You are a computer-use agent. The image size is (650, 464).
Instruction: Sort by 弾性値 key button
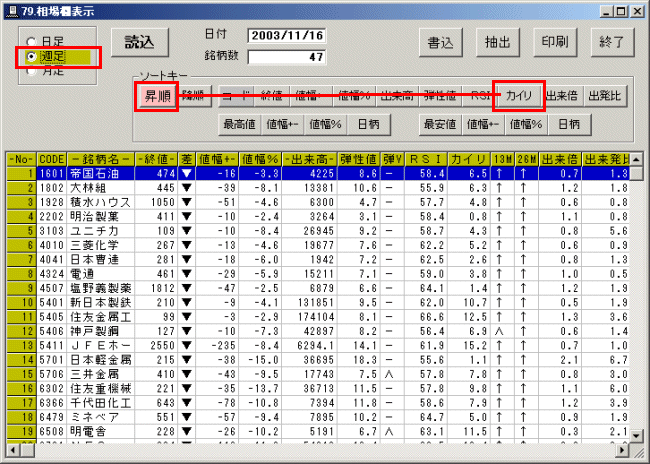coord(440,96)
